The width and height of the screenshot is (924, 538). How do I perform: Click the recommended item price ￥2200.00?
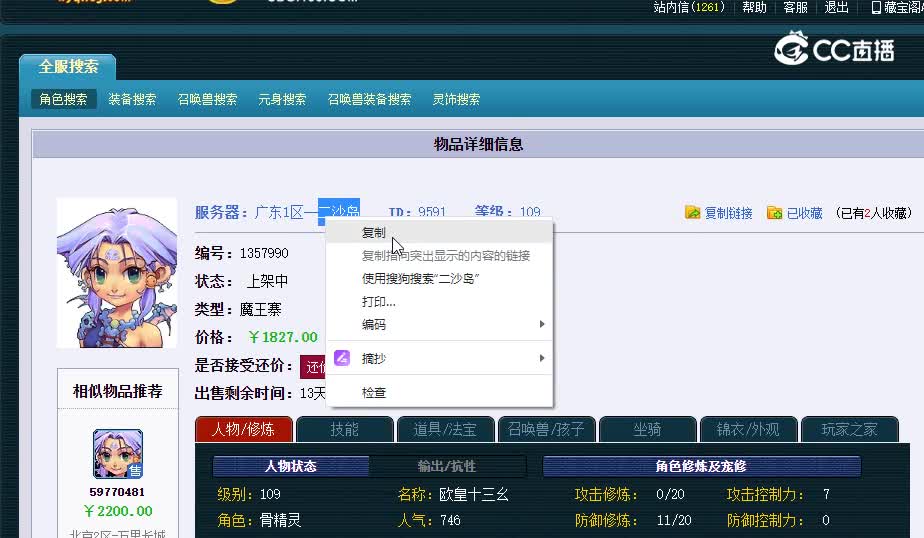(118, 511)
